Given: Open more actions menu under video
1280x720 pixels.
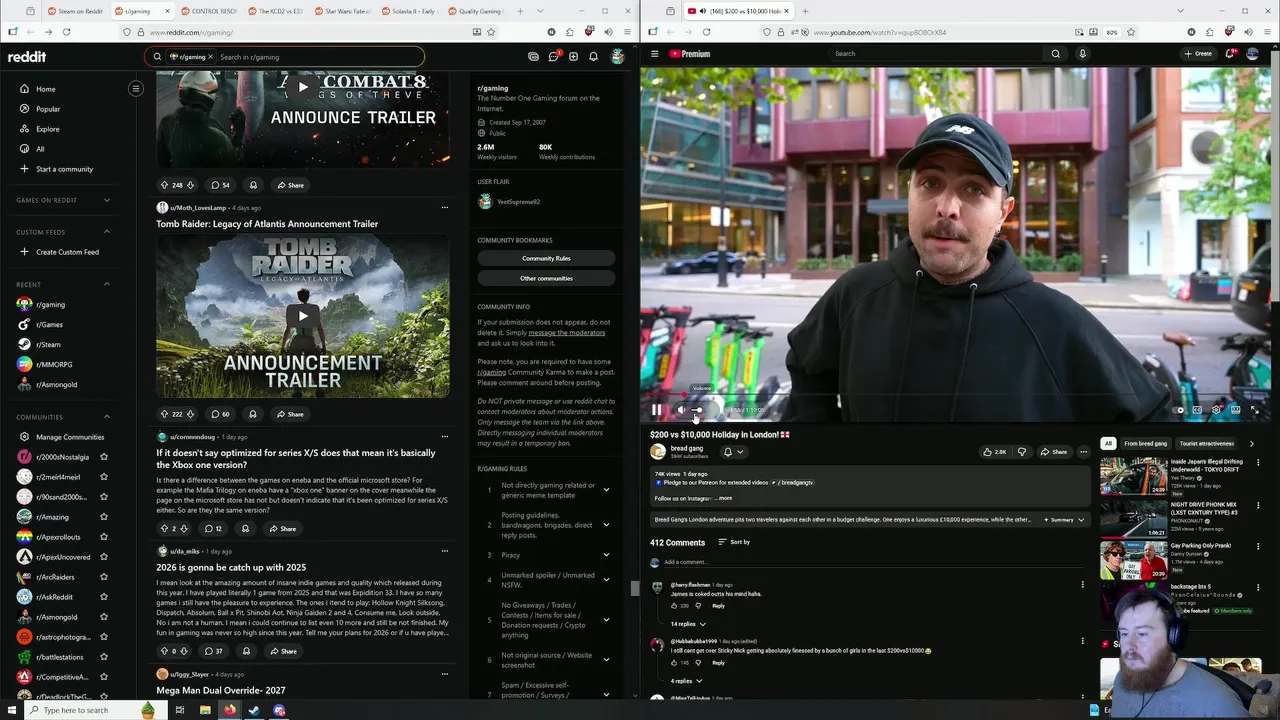Looking at the screenshot, I should (x=1083, y=452).
